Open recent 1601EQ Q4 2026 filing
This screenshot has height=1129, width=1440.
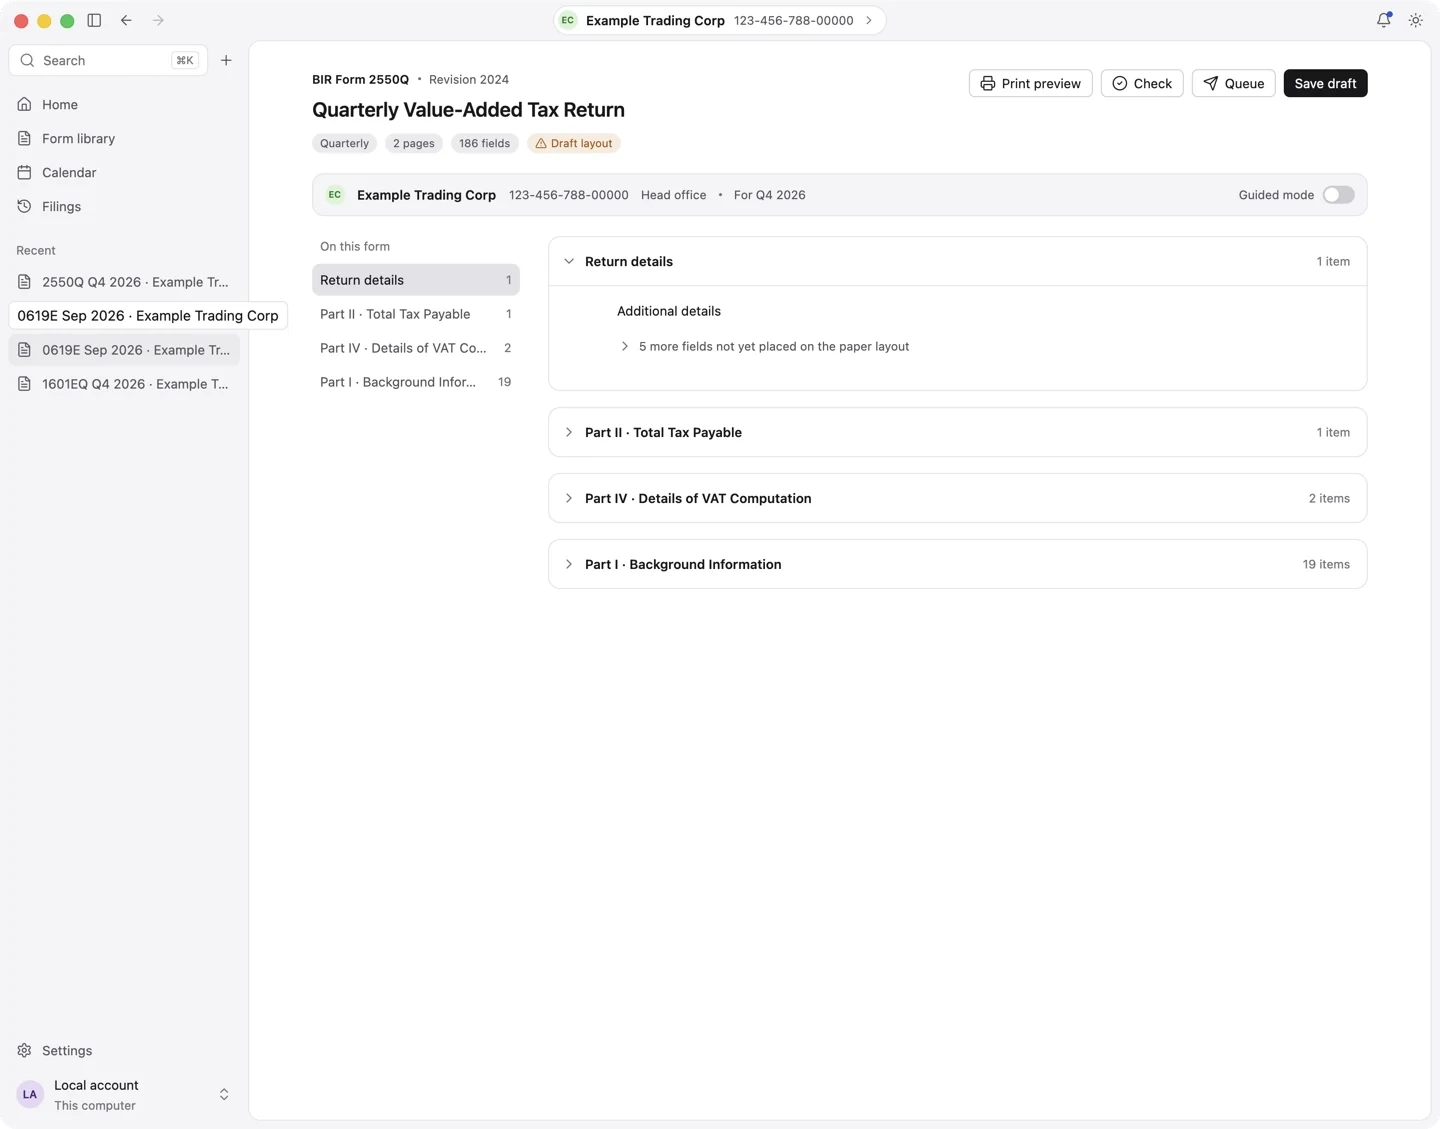[124, 384]
